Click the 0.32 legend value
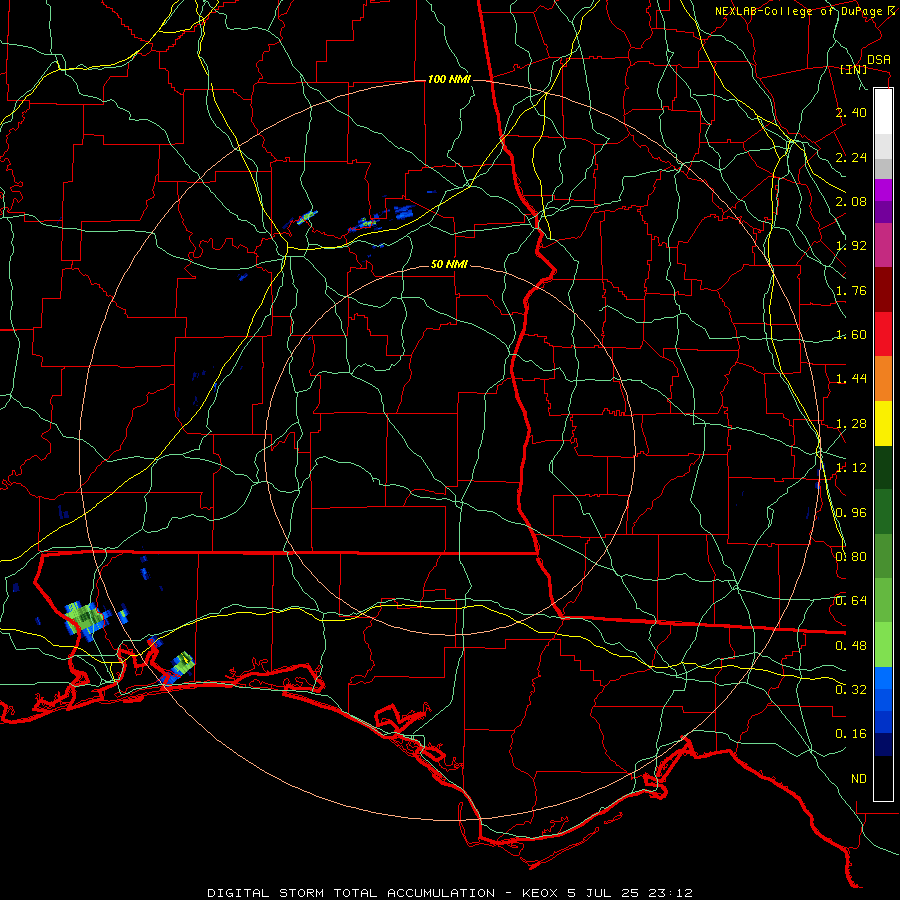Viewport: 900px width, 900px height. [x=851, y=690]
